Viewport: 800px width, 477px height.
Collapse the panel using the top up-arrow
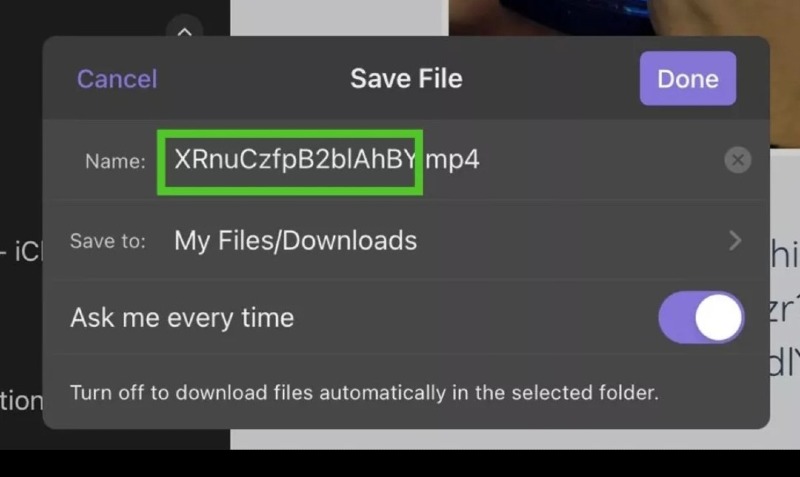coord(184,30)
